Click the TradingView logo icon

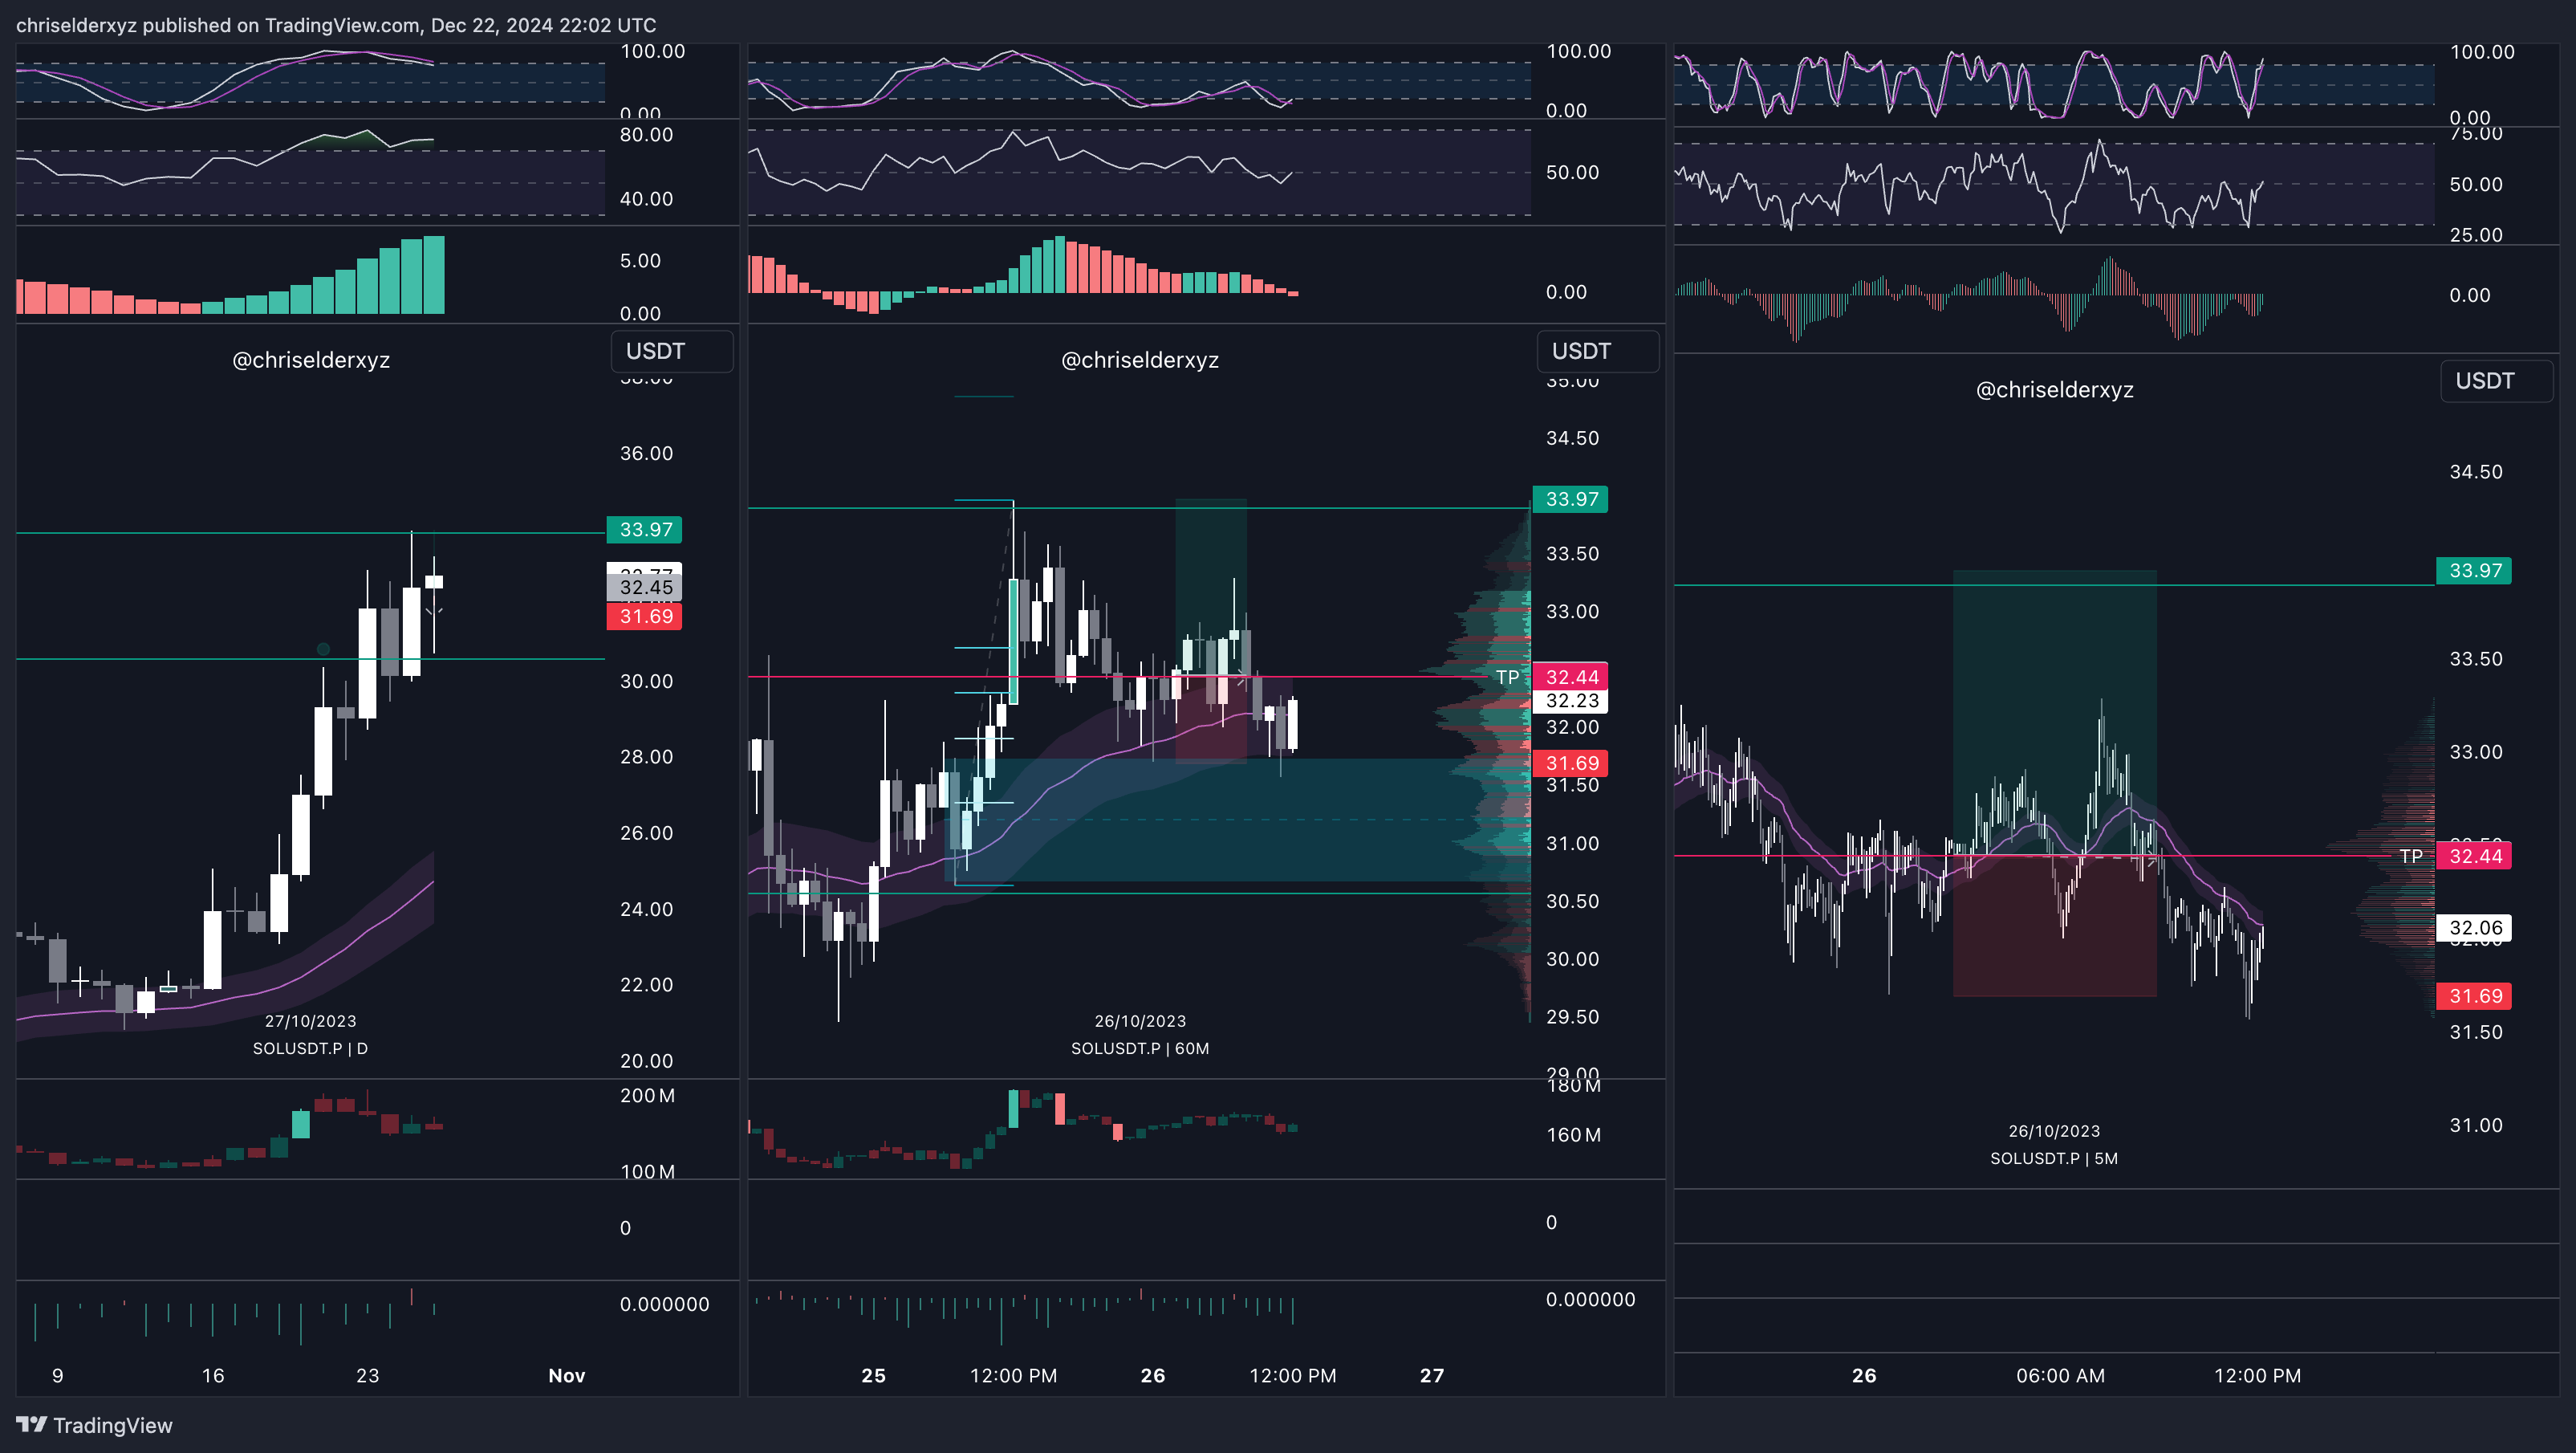(31, 1425)
